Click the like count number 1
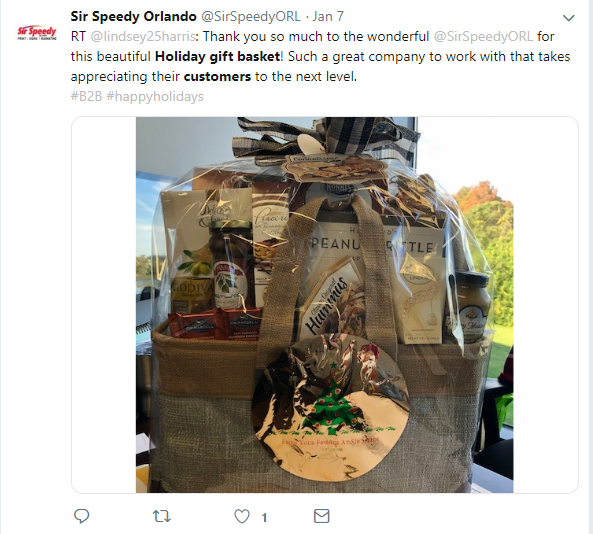 pyautogui.click(x=264, y=517)
